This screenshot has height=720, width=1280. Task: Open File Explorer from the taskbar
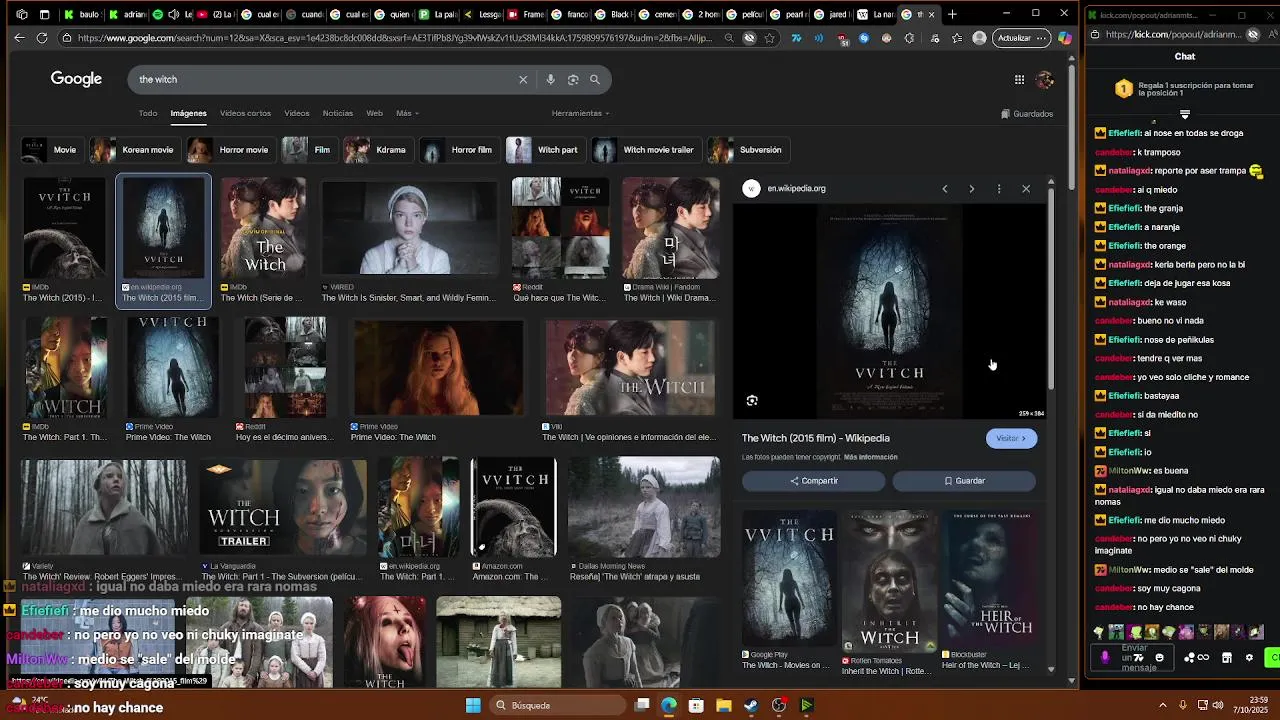(x=723, y=705)
